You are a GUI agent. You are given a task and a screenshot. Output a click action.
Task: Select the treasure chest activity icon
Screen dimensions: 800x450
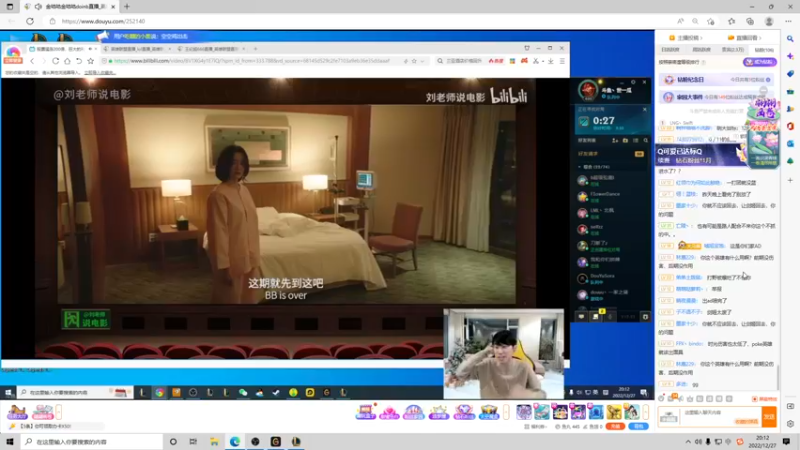(x=488, y=412)
